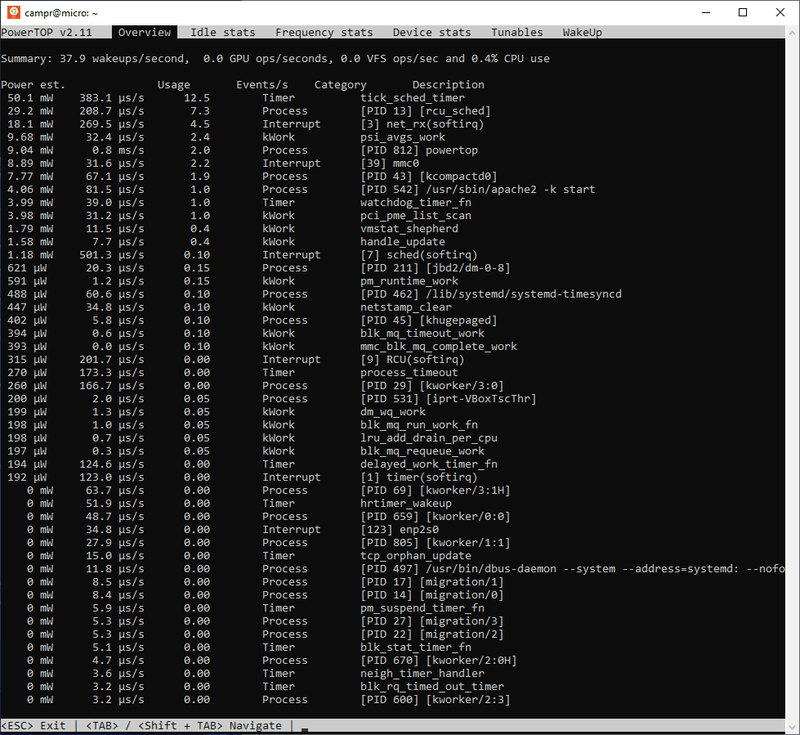
Task: Click the systemd-timesyncd process entry
Action: coord(491,294)
